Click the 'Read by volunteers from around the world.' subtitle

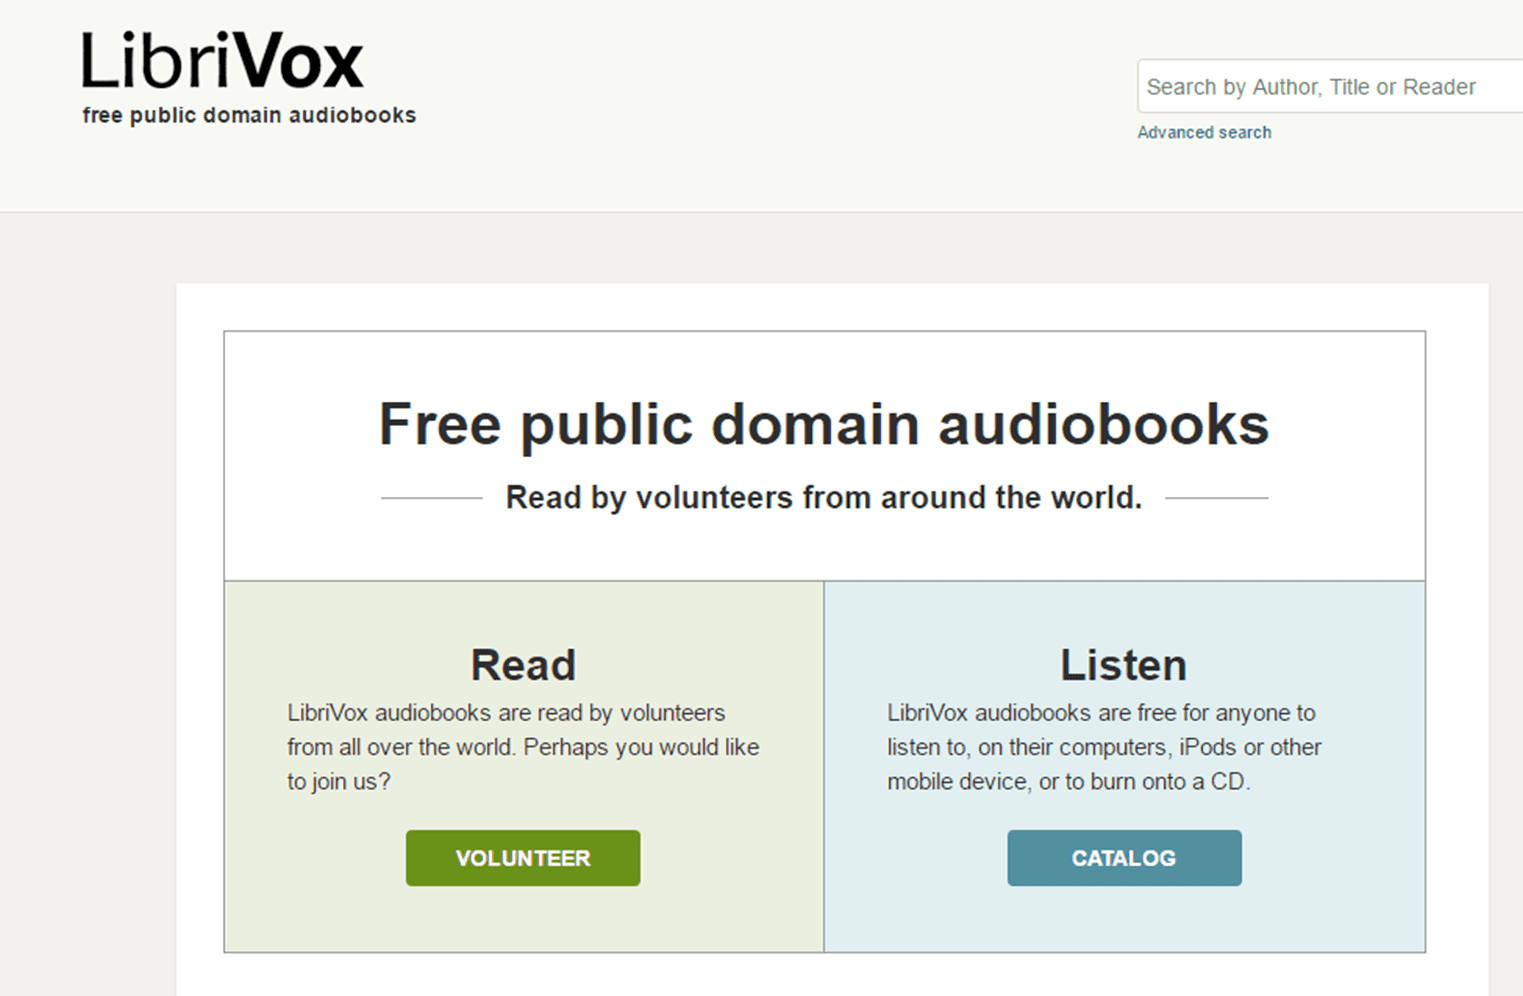tap(824, 497)
